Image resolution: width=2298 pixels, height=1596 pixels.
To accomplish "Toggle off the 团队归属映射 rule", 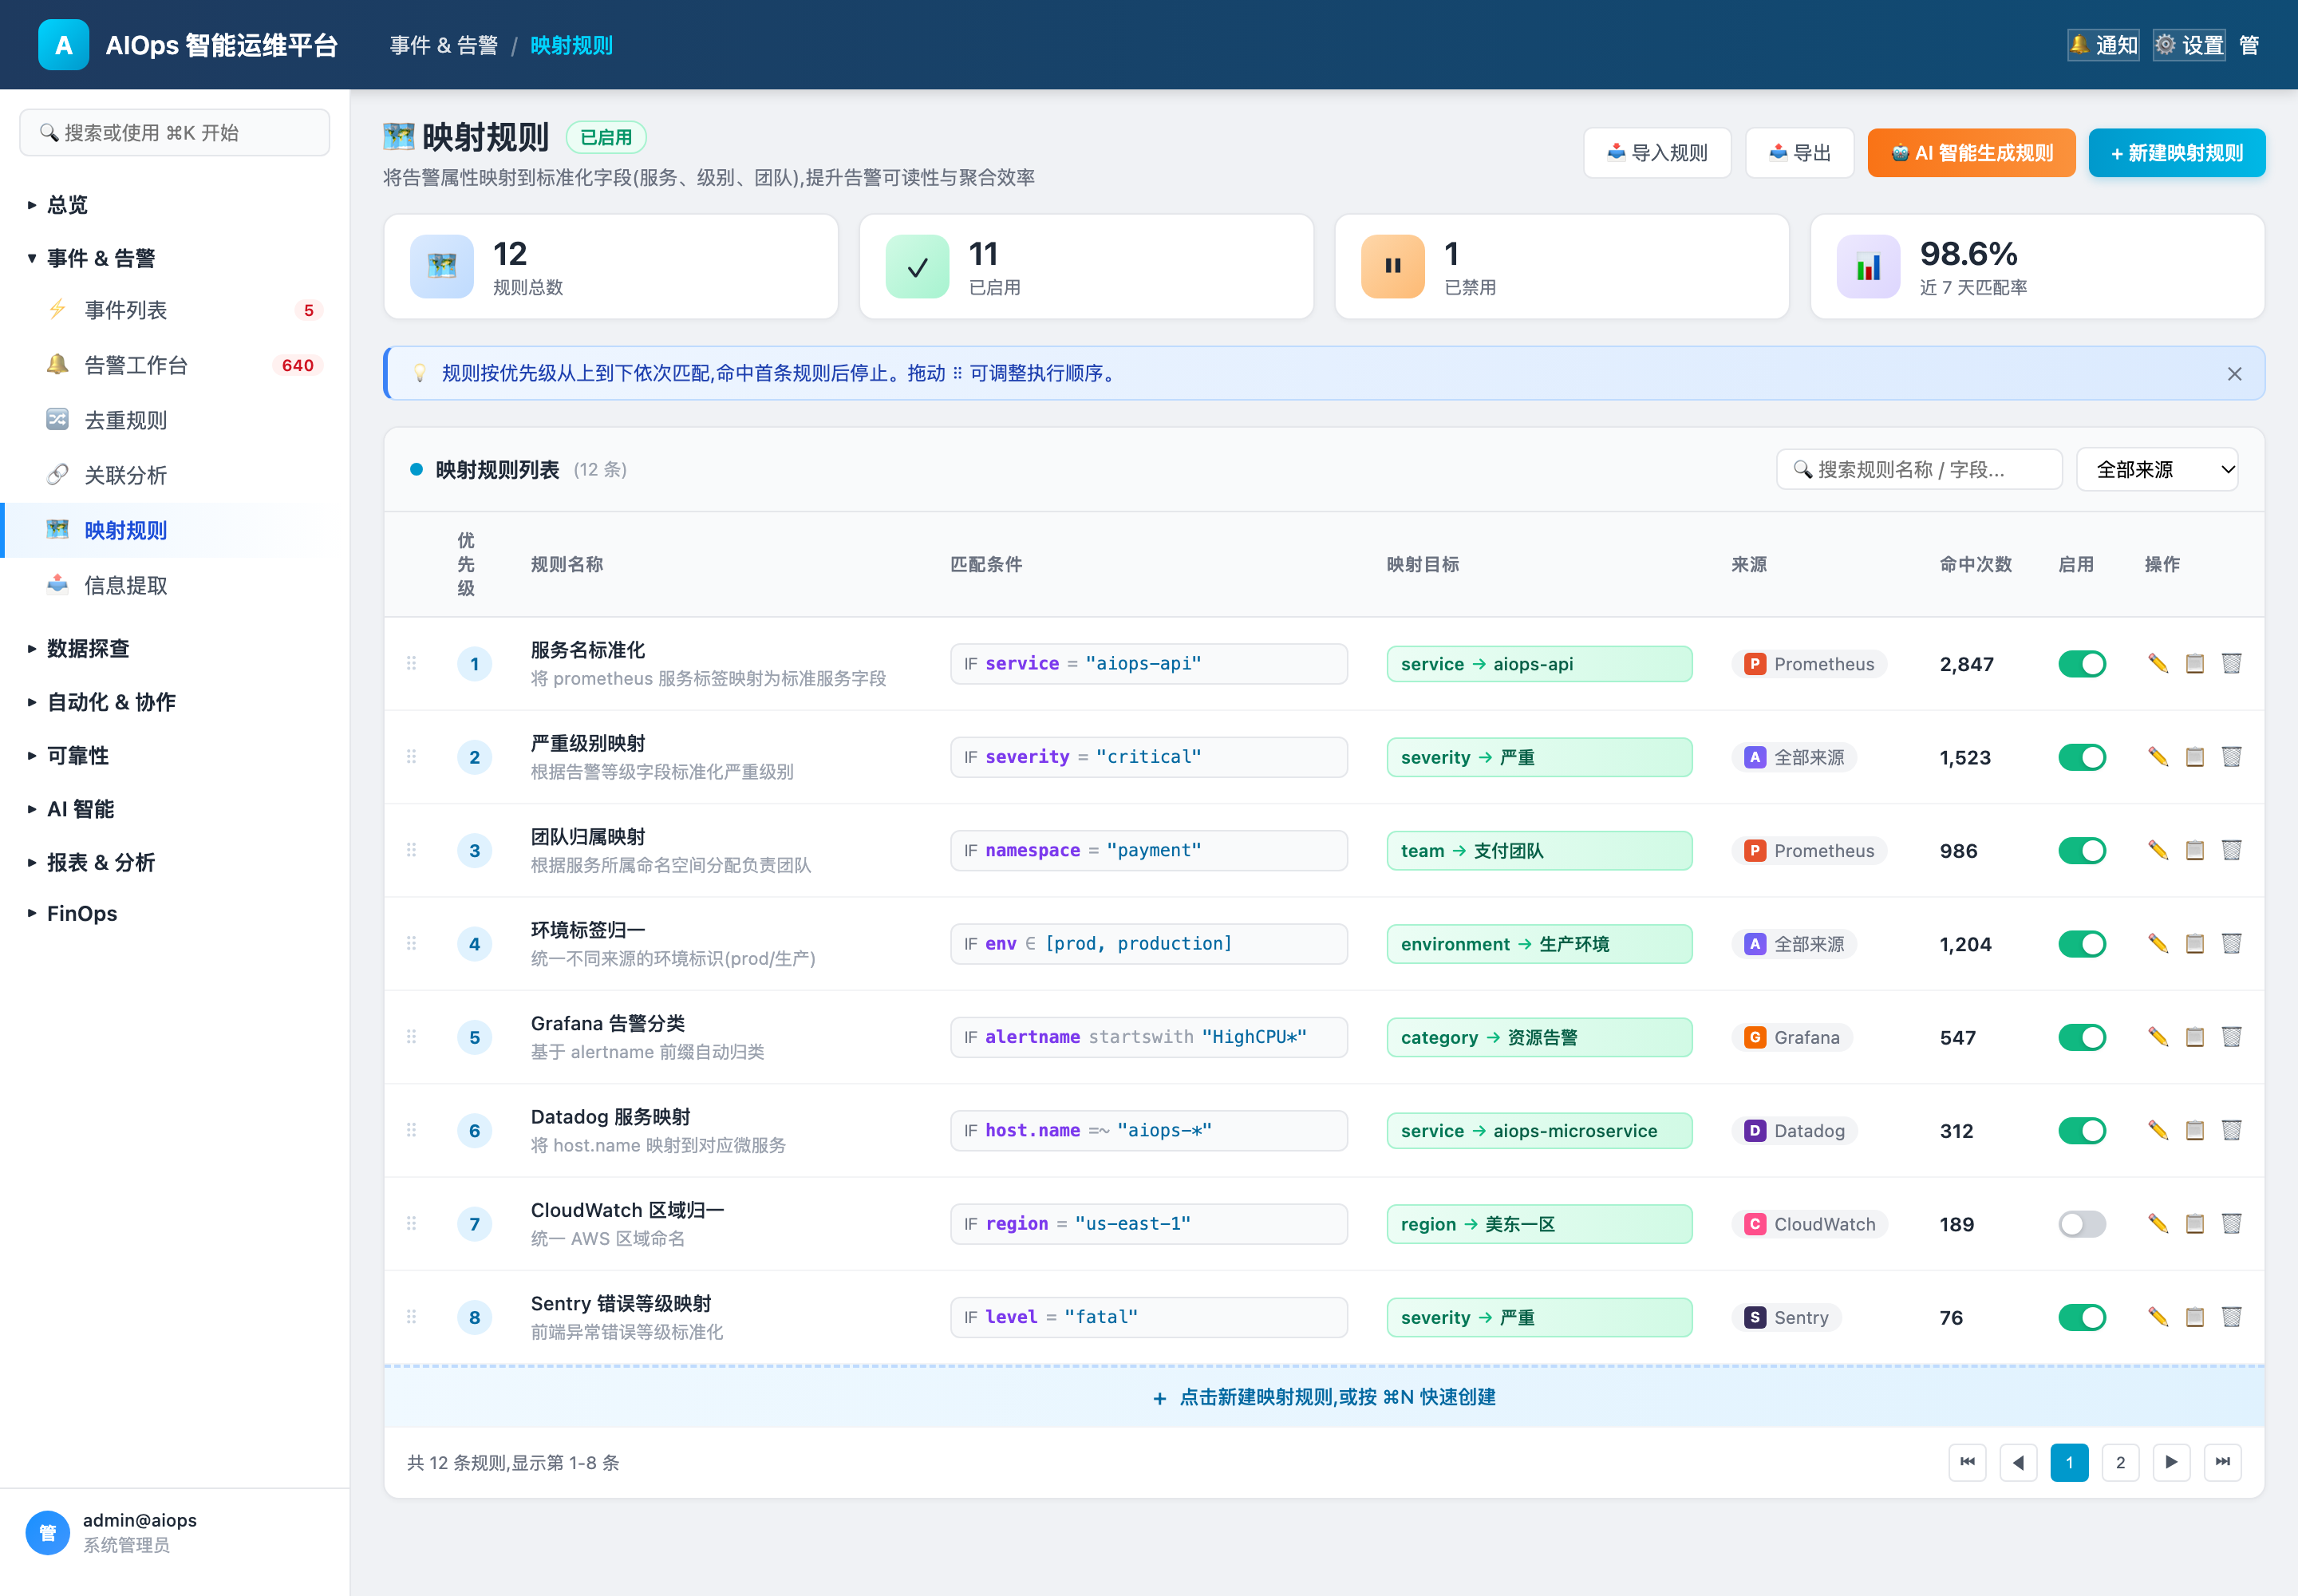I will point(2082,851).
